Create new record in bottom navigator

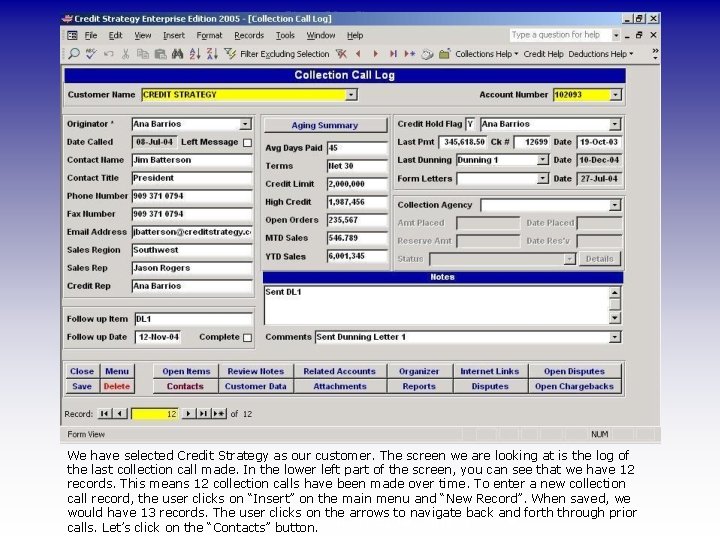(x=219, y=413)
